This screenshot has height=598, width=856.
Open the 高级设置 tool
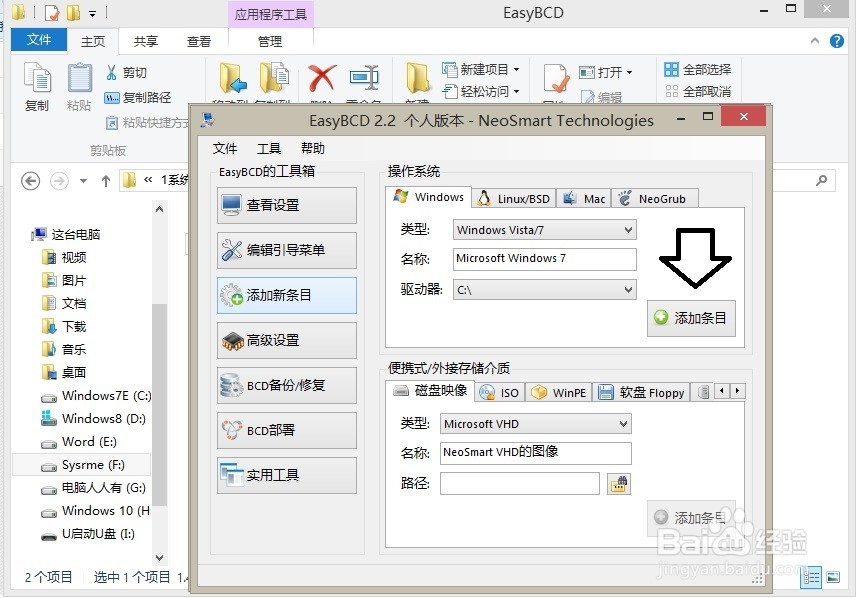[x=286, y=340]
